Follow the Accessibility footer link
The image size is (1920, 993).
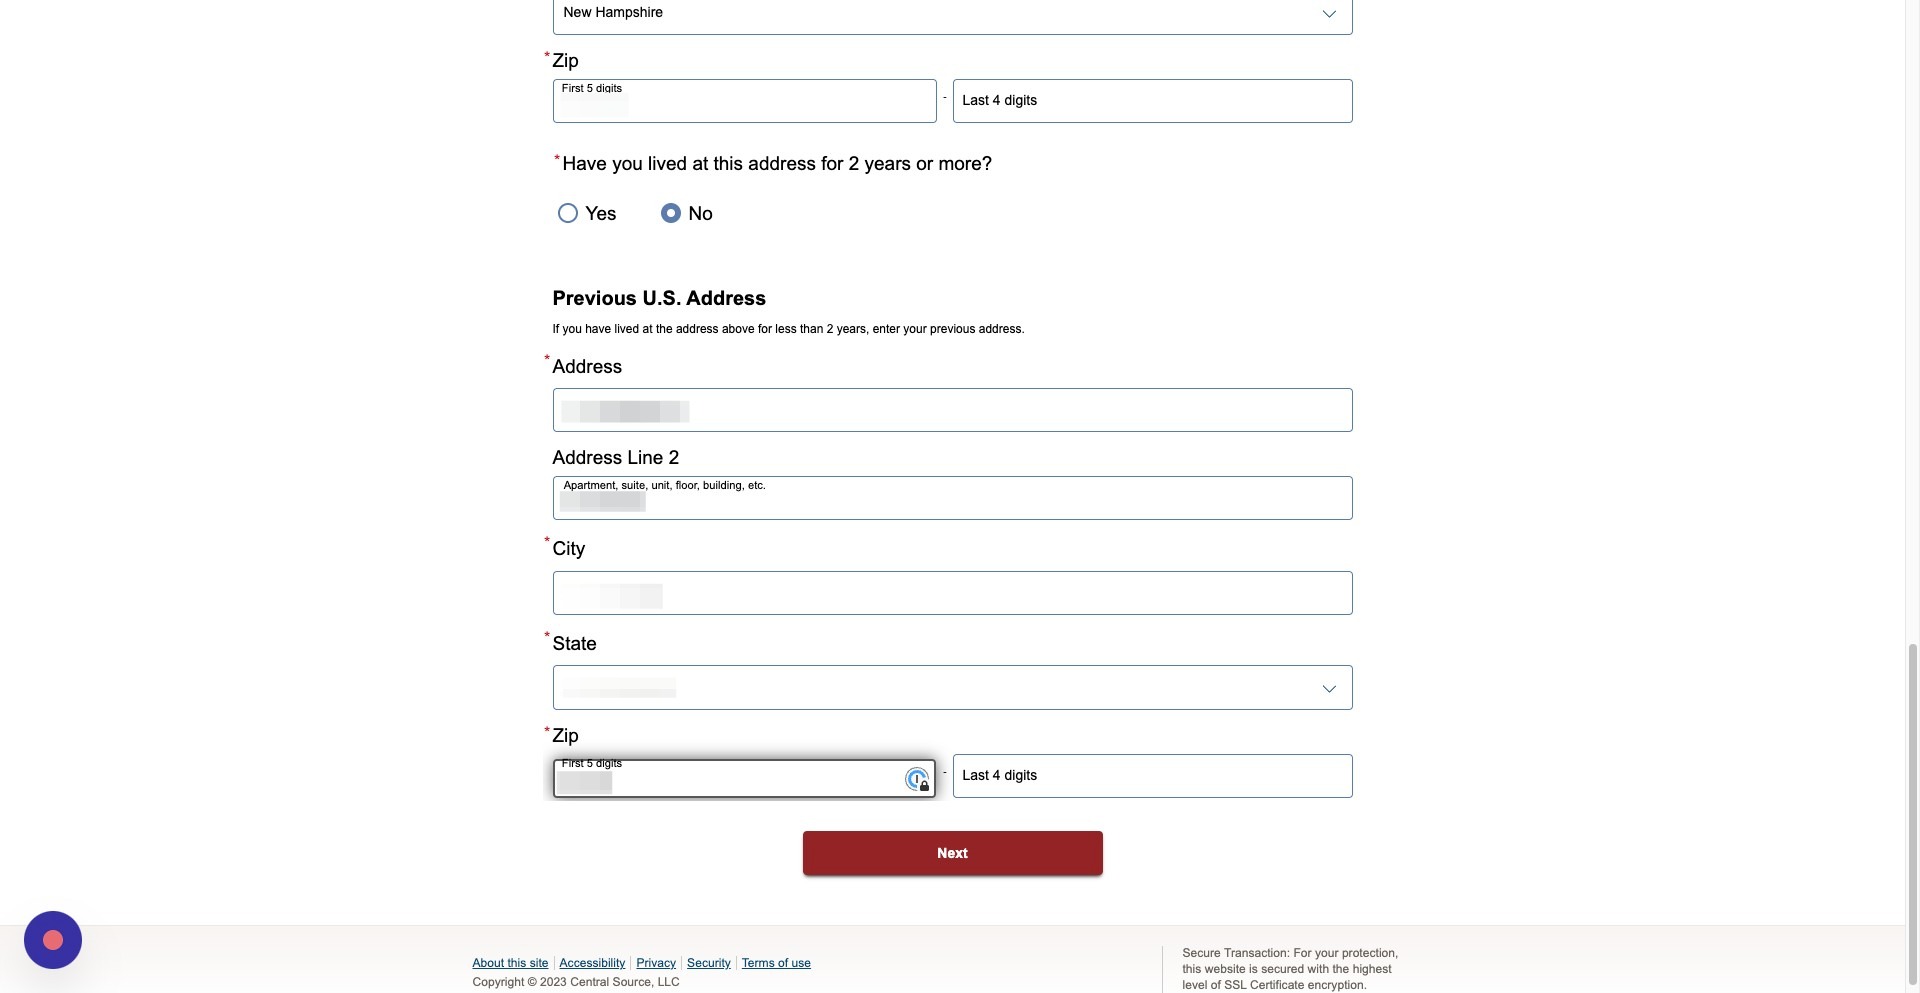pos(592,963)
